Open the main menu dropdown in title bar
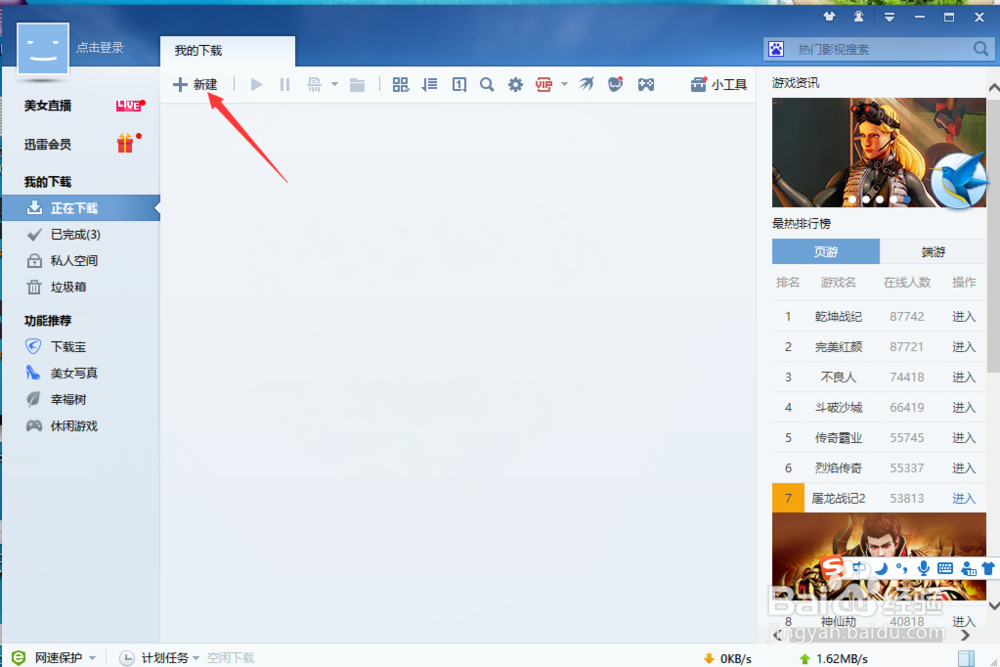Image resolution: width=1000 pixels, height=667 pixels. coord(889,17)
